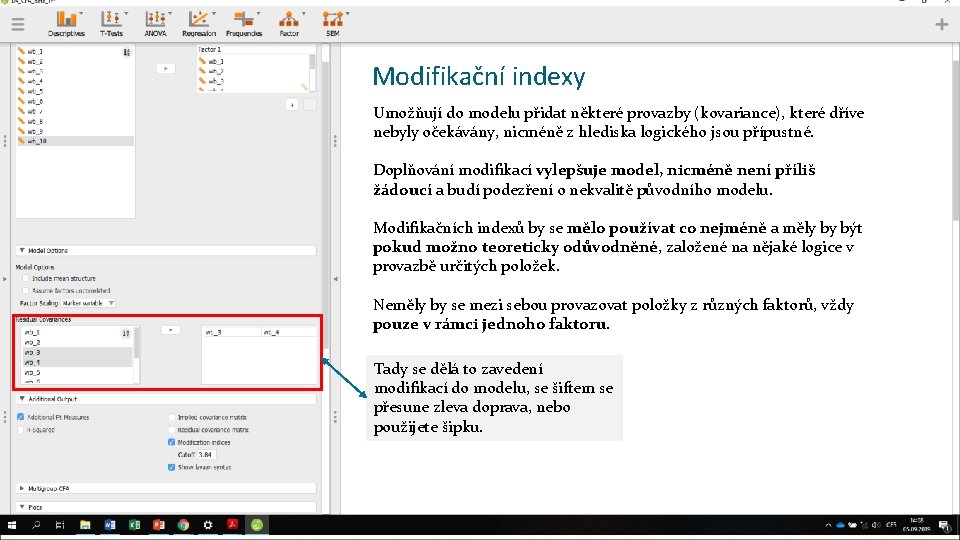This screenshot has height=540, width=960.
Task: Click the arrow button to move residual covariance pair
Action: 170,330
